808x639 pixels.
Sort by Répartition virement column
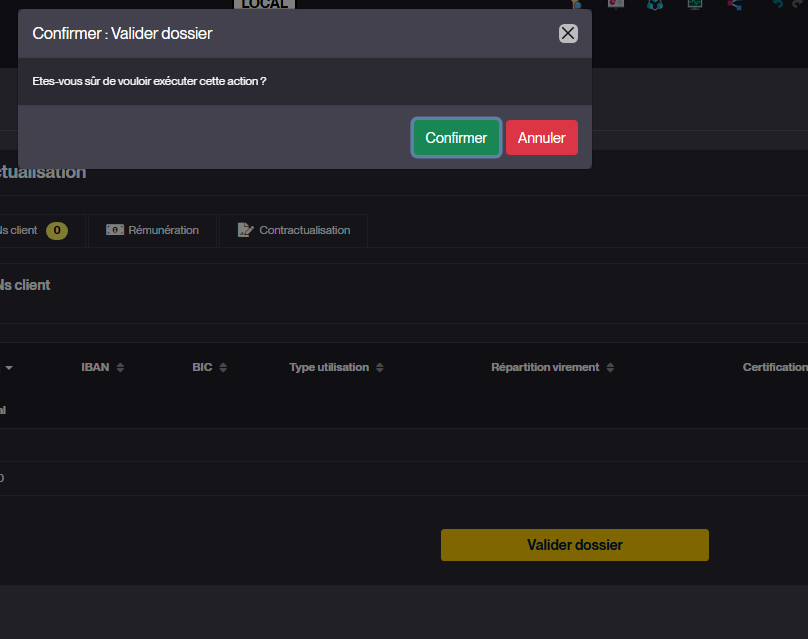pos(552,367)
